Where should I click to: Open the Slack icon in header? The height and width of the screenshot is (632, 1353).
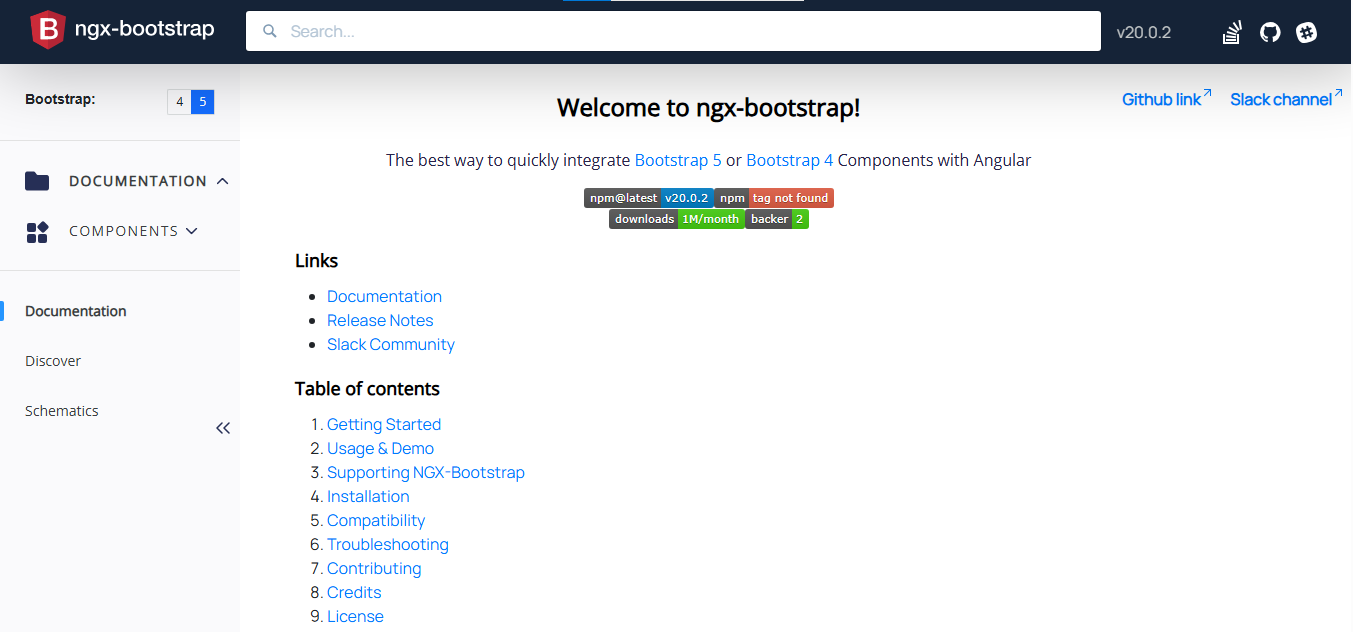[x=1306, y=32]
